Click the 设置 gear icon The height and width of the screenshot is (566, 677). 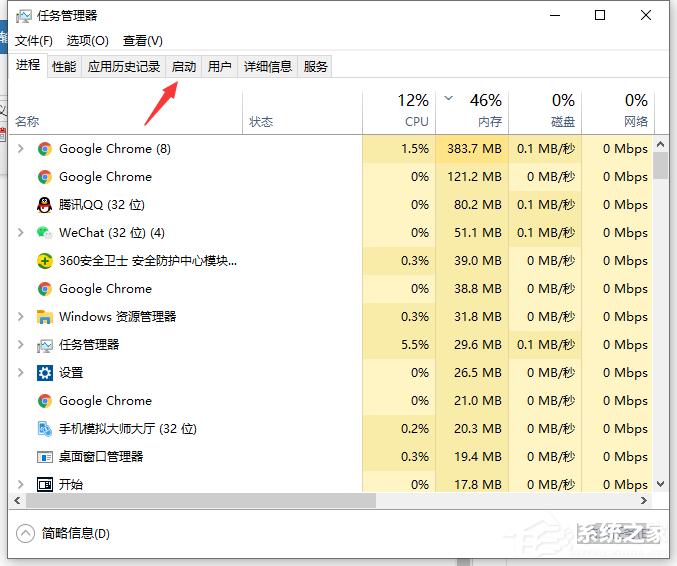[x=44, y=373]
